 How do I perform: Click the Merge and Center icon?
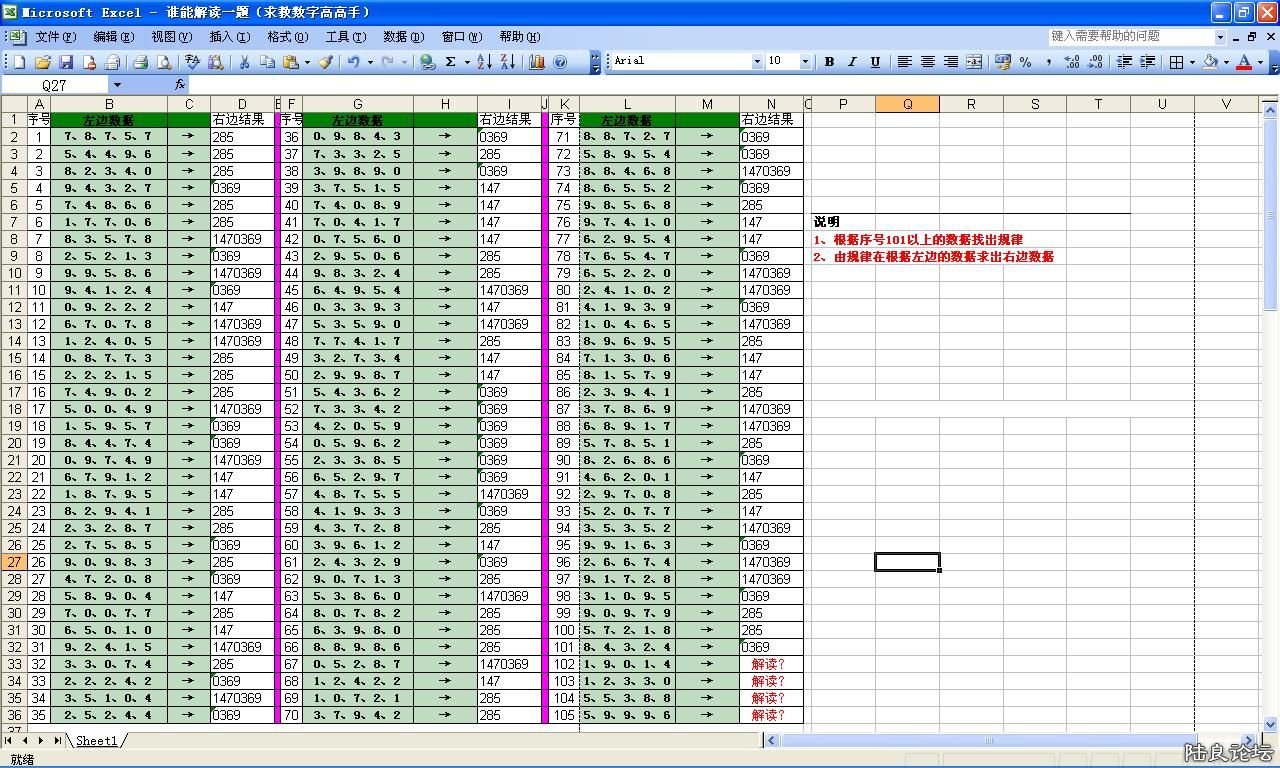[x=974, y=62]
